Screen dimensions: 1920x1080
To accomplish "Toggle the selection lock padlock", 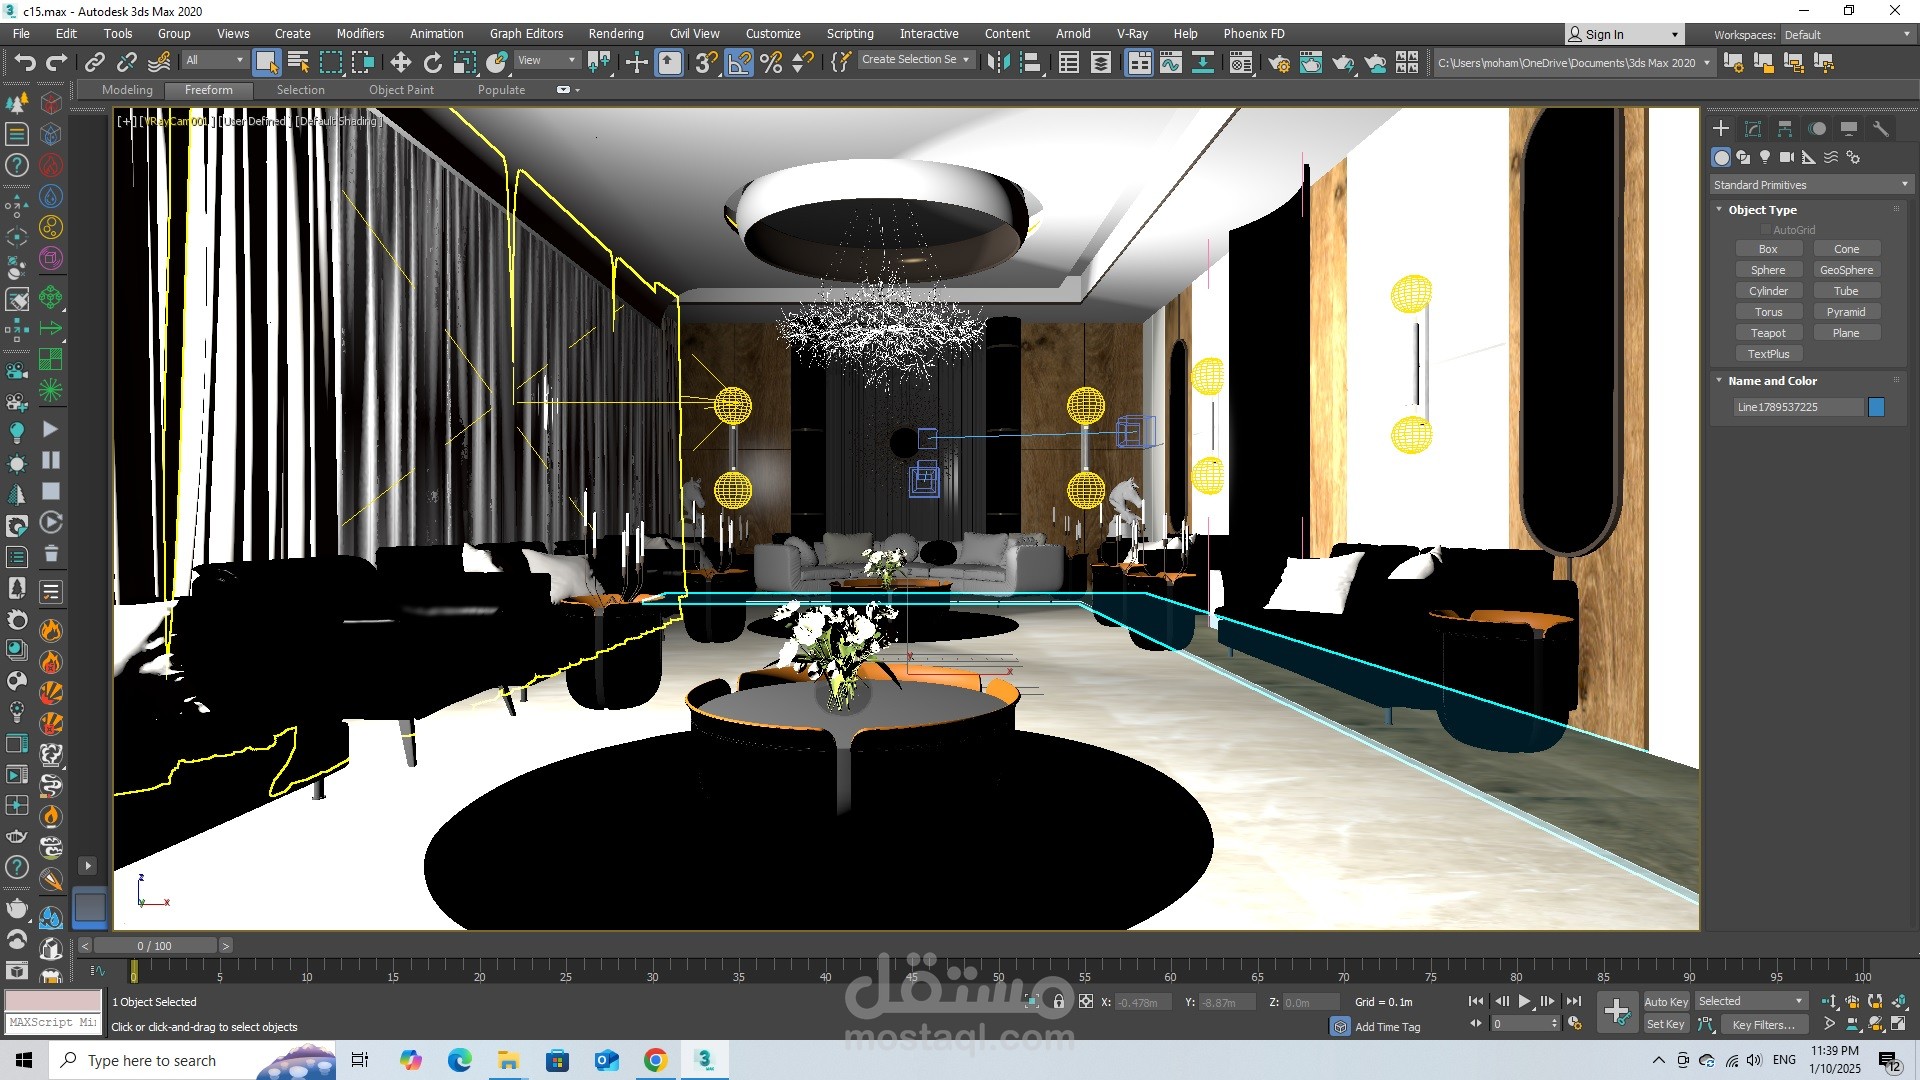I will (1059, 1001).
